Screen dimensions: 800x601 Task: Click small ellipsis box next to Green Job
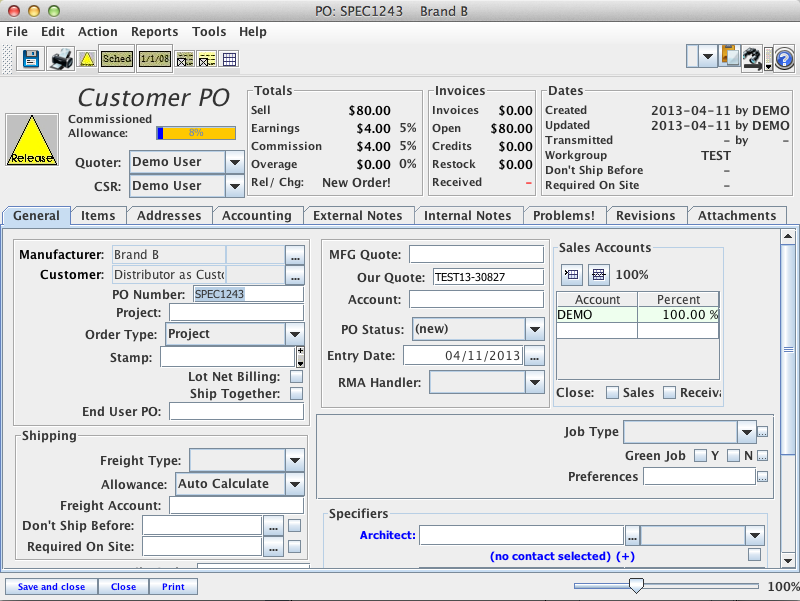[x=762, y=456]
